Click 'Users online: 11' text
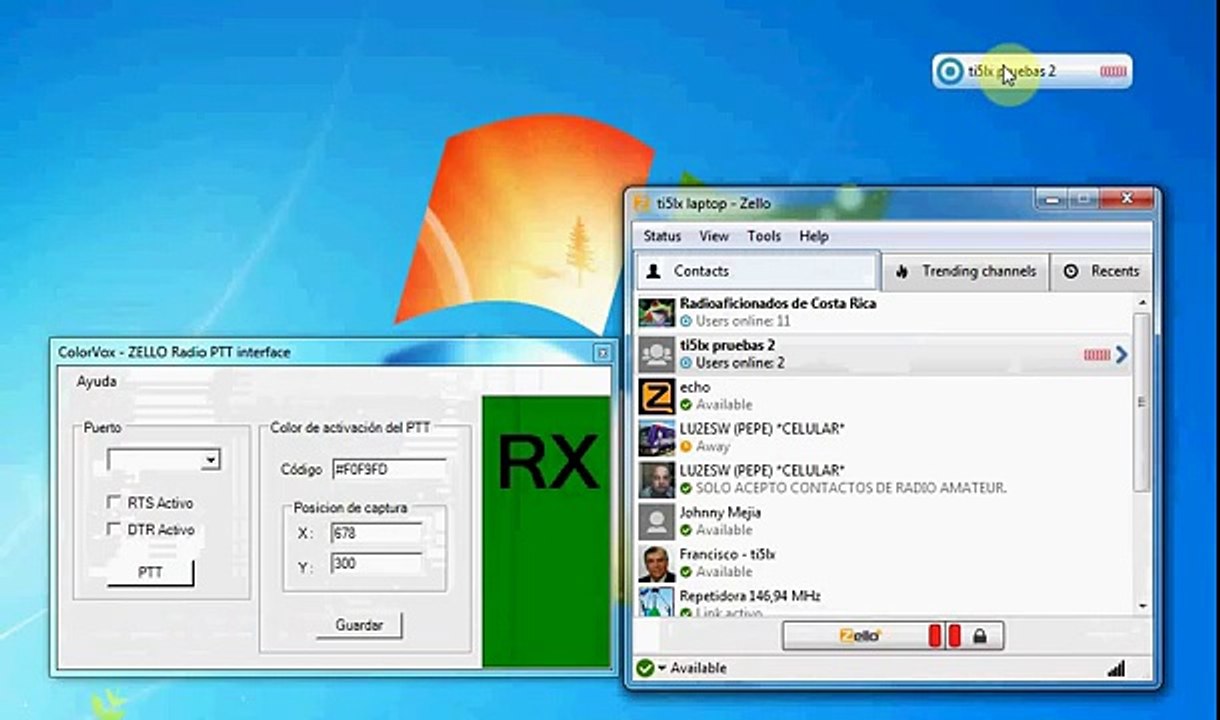Screen dimensions: 1220x720 click(x=743, y=321)
